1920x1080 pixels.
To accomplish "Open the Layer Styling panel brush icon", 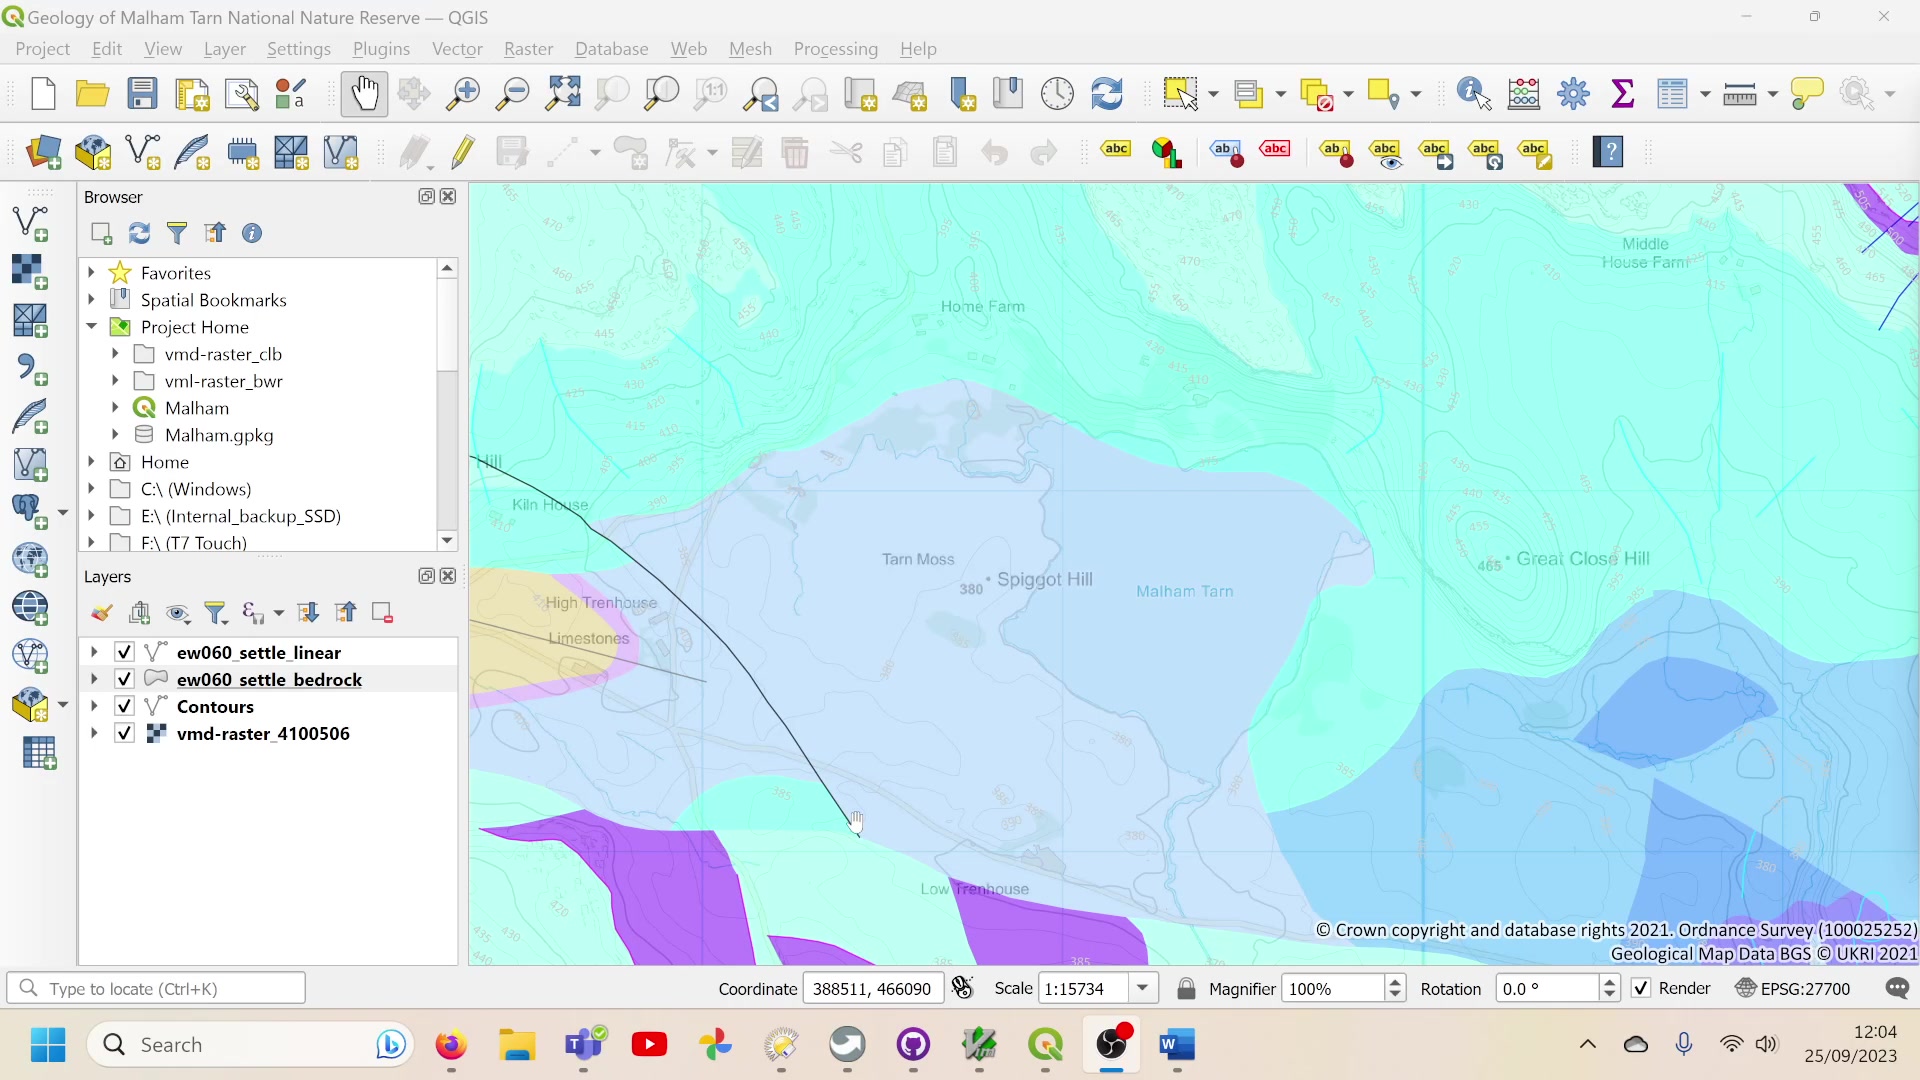I will pos(102,612).
